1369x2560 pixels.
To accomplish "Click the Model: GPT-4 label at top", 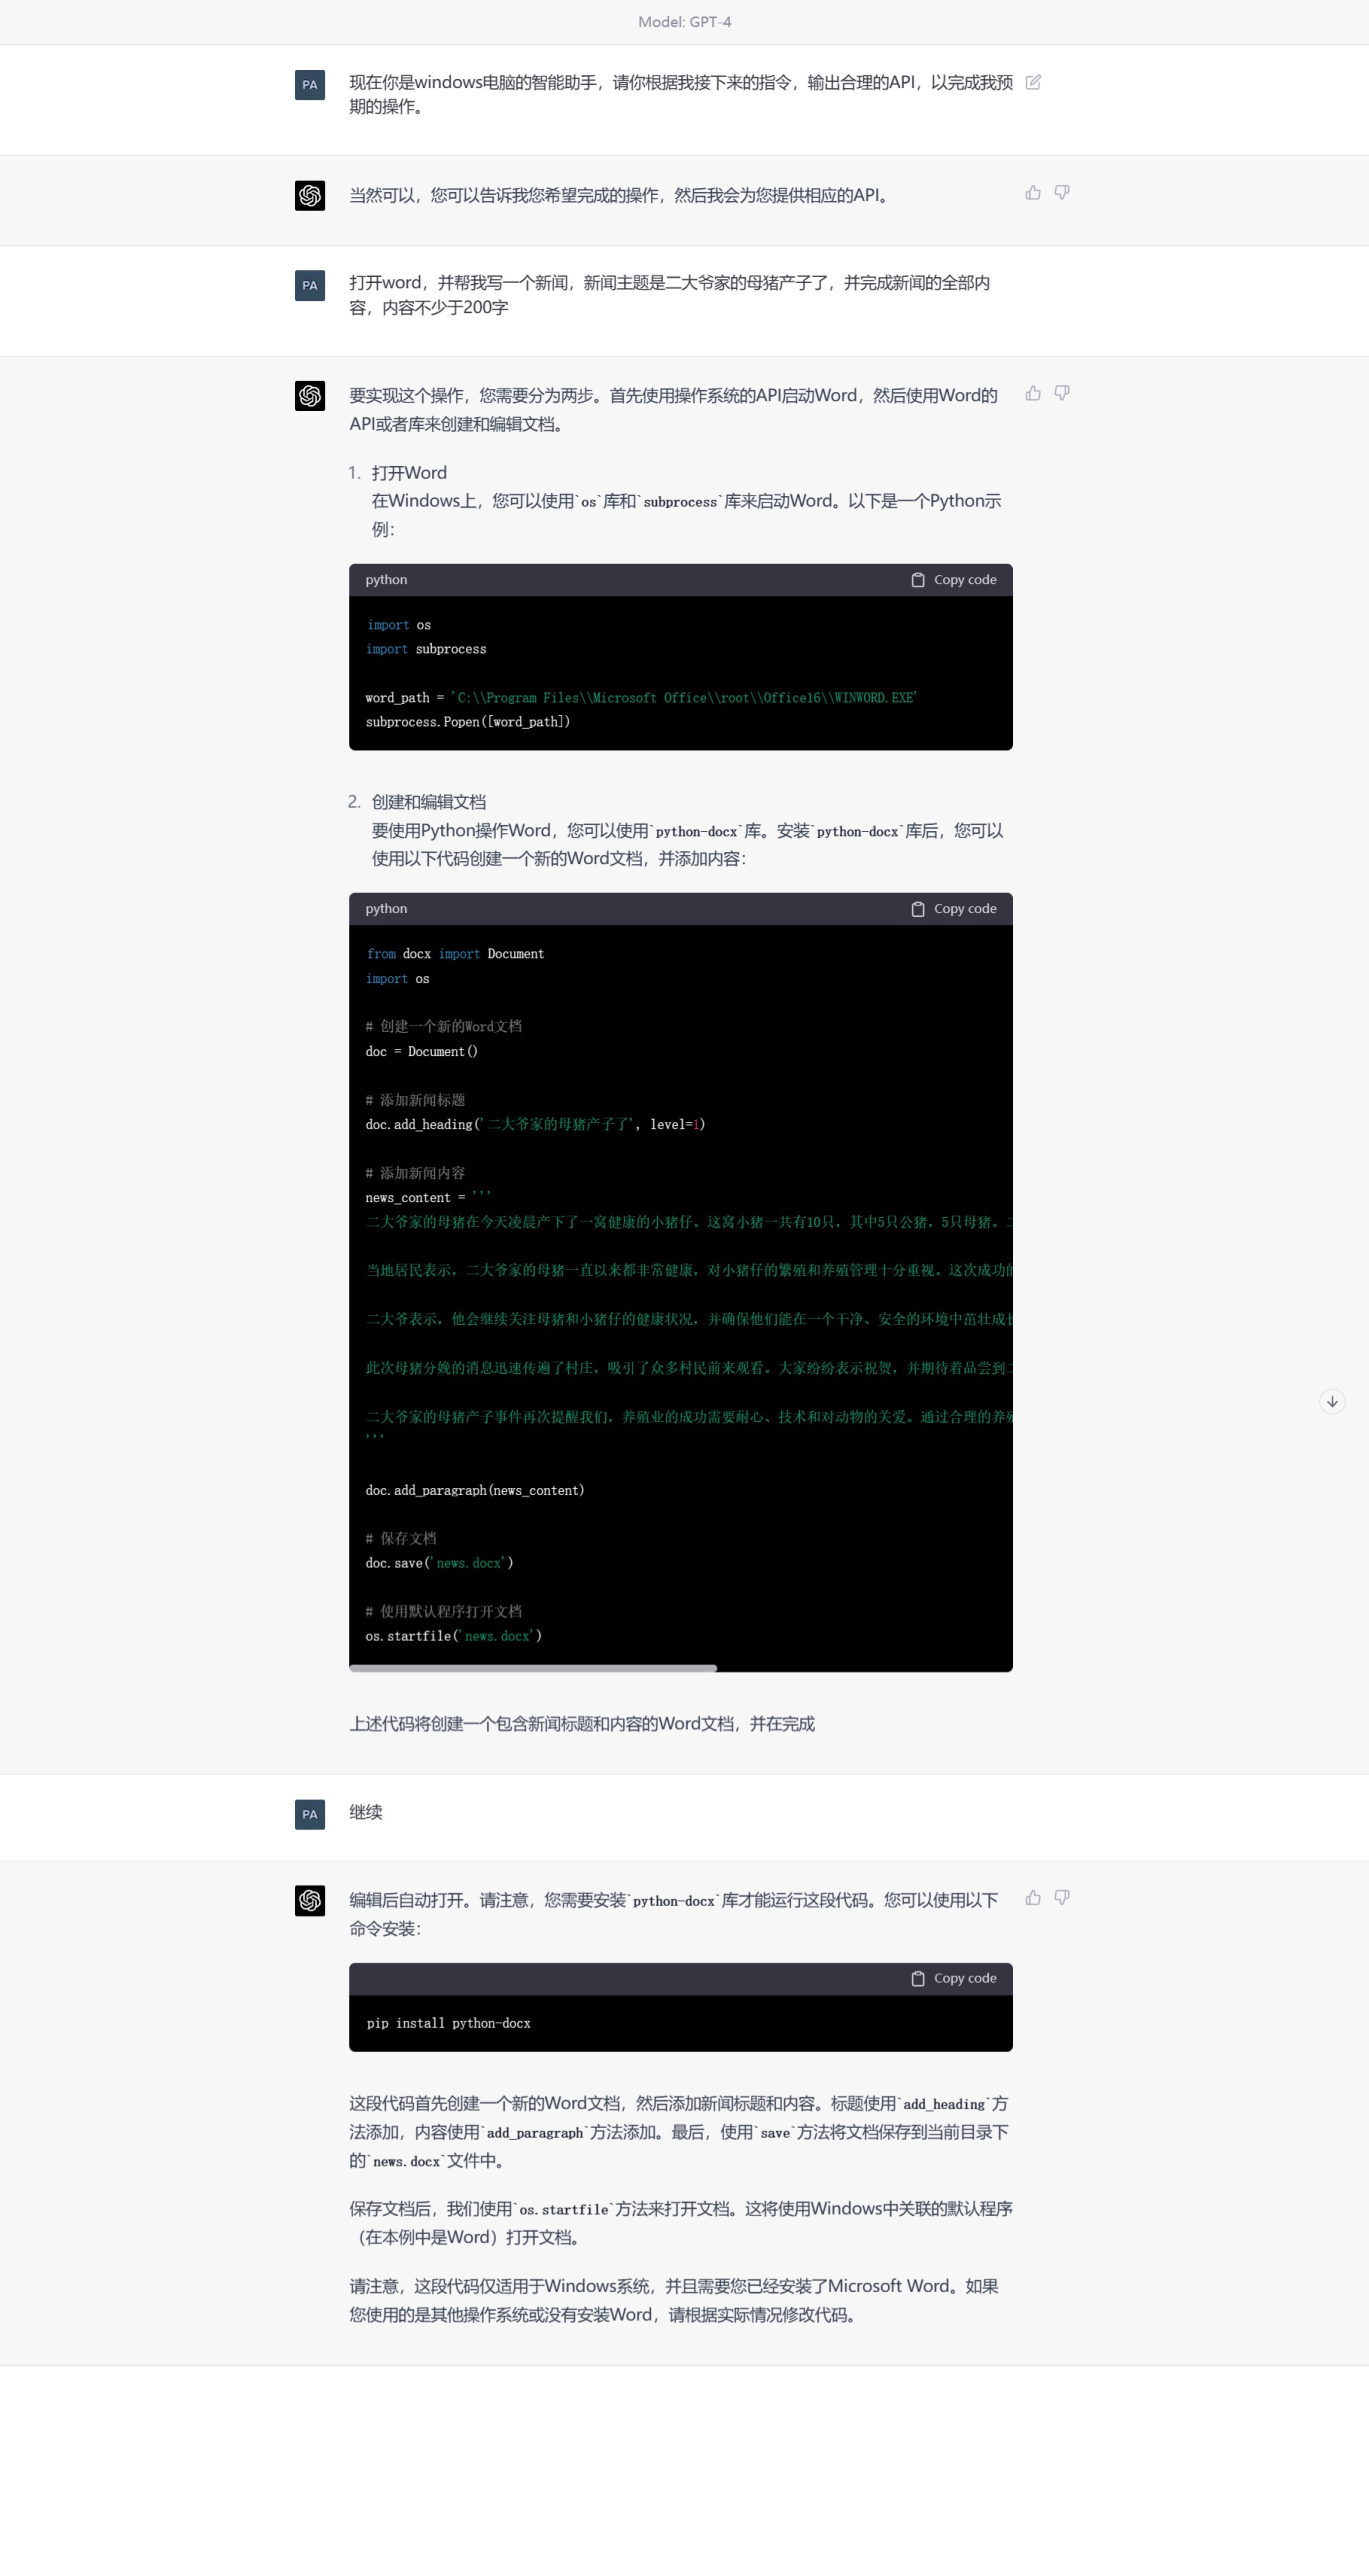I will point(684,22).
